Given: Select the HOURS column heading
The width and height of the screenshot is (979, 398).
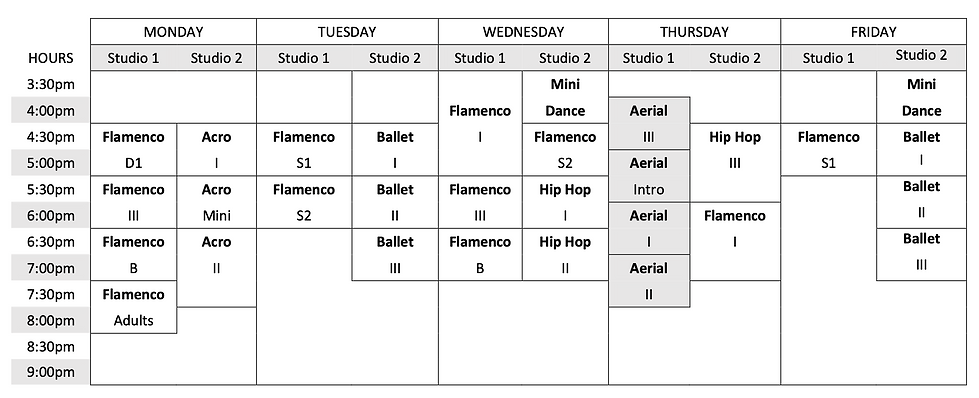Looking at the screenshot, I should [x=51, y=58].
